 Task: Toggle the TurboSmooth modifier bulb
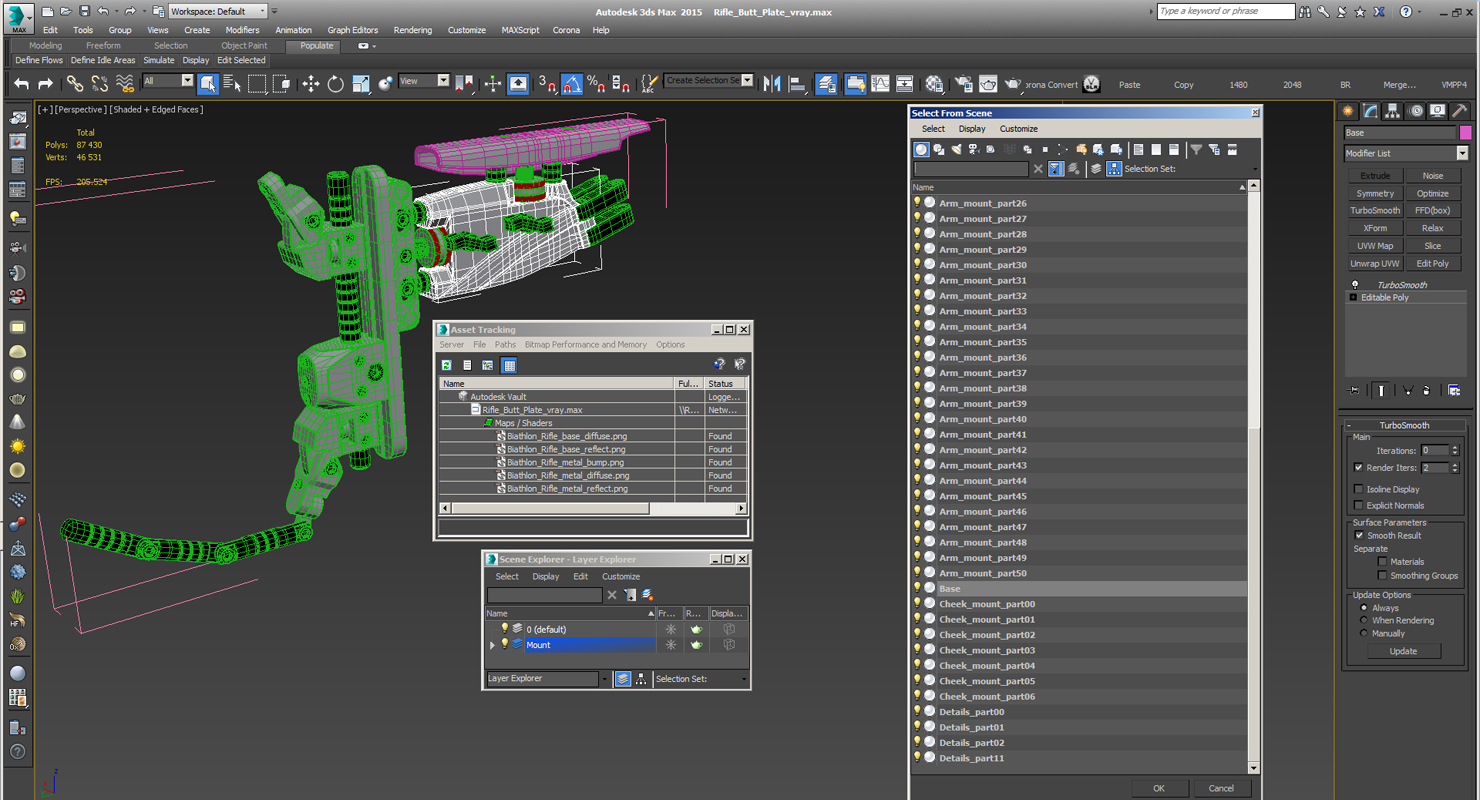[x=1355, y=285]
